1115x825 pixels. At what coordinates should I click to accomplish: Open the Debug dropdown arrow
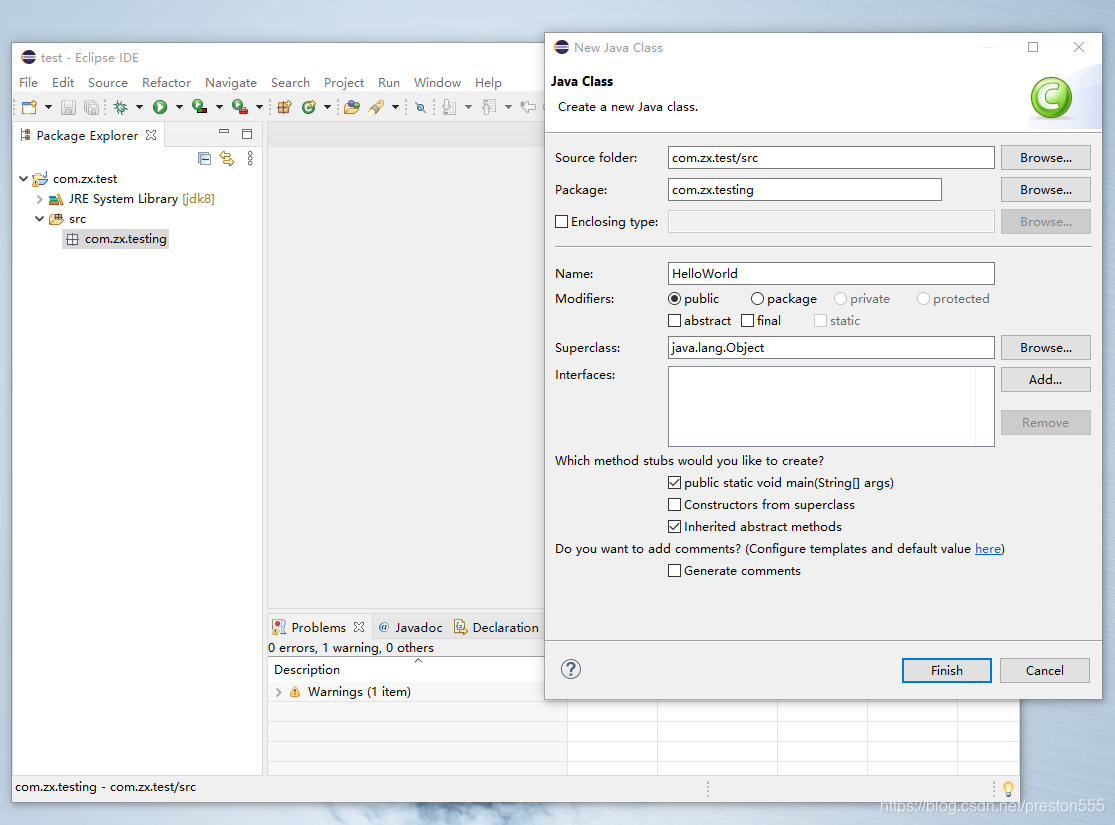[139, 107]
